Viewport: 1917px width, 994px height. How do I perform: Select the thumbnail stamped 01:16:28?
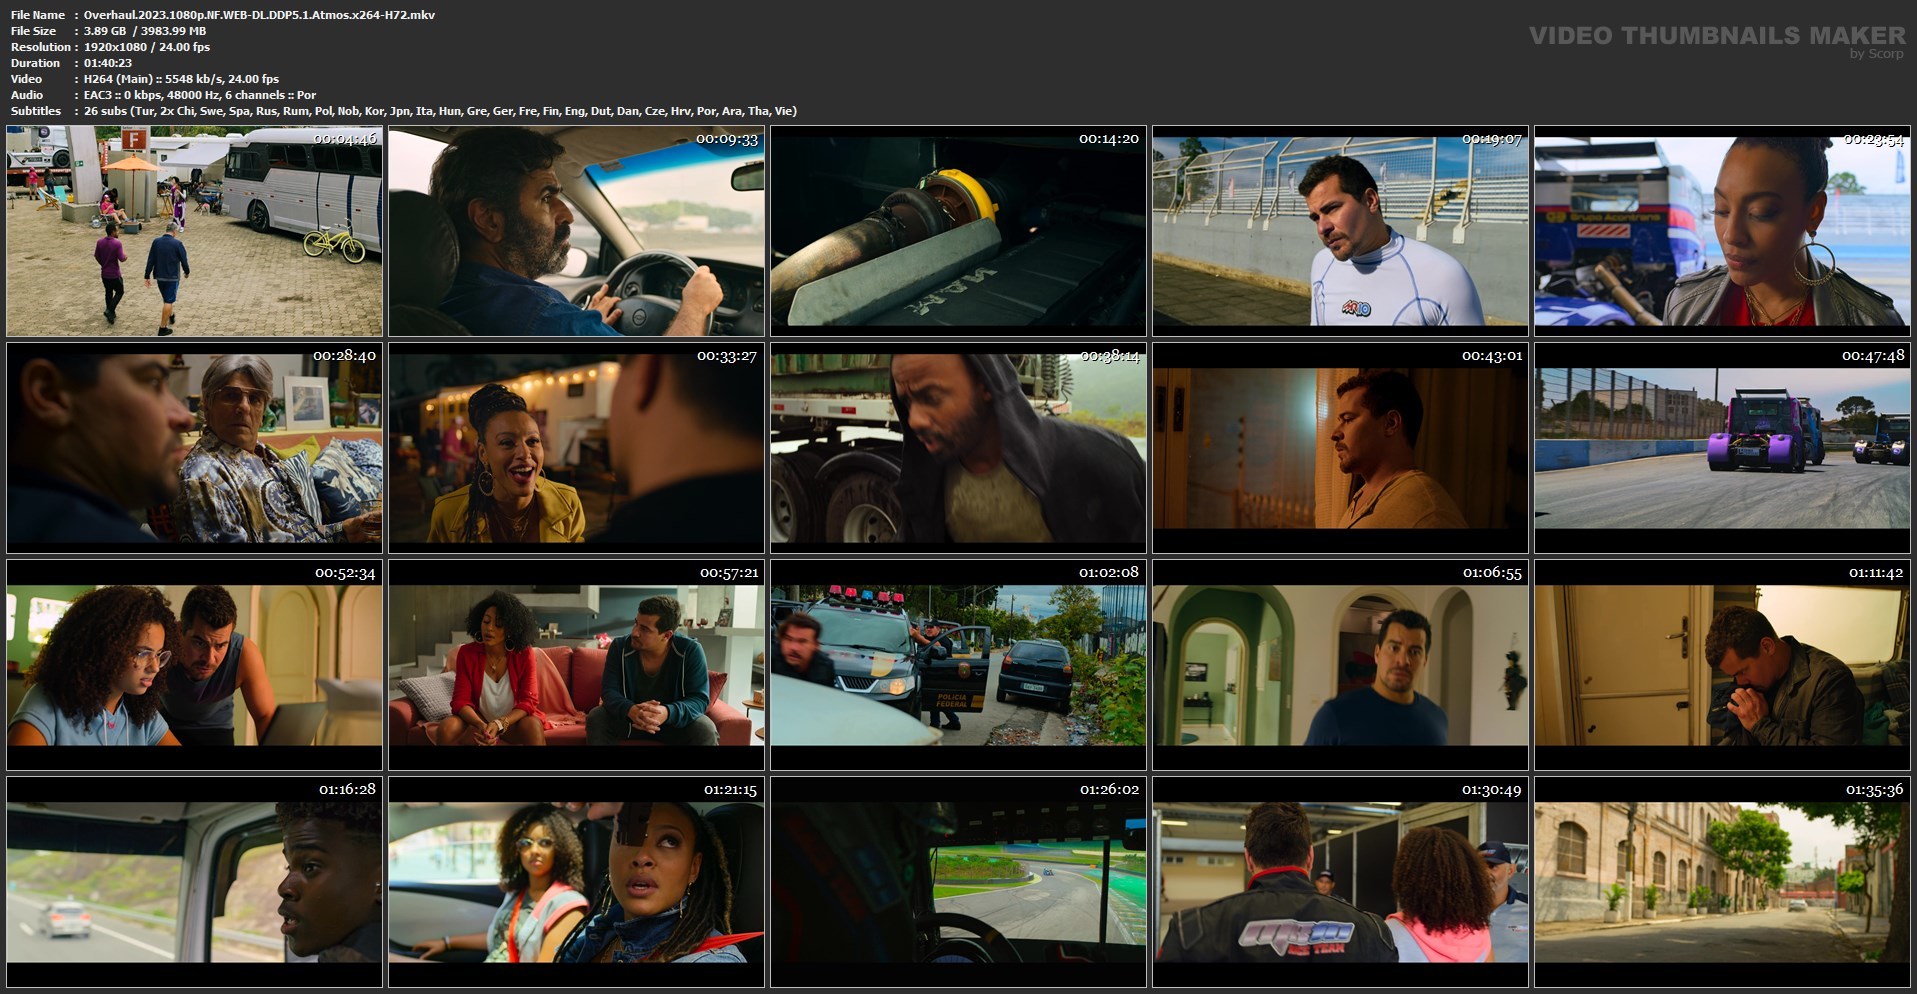pyautogui.click(x=194, y=882)
